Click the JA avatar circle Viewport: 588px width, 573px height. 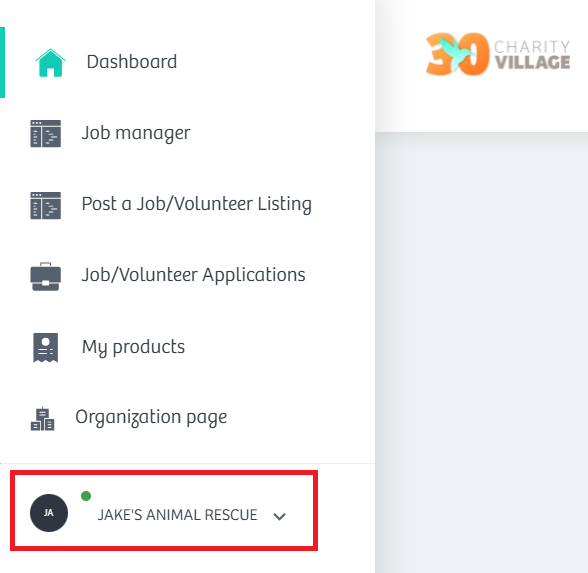49,513
